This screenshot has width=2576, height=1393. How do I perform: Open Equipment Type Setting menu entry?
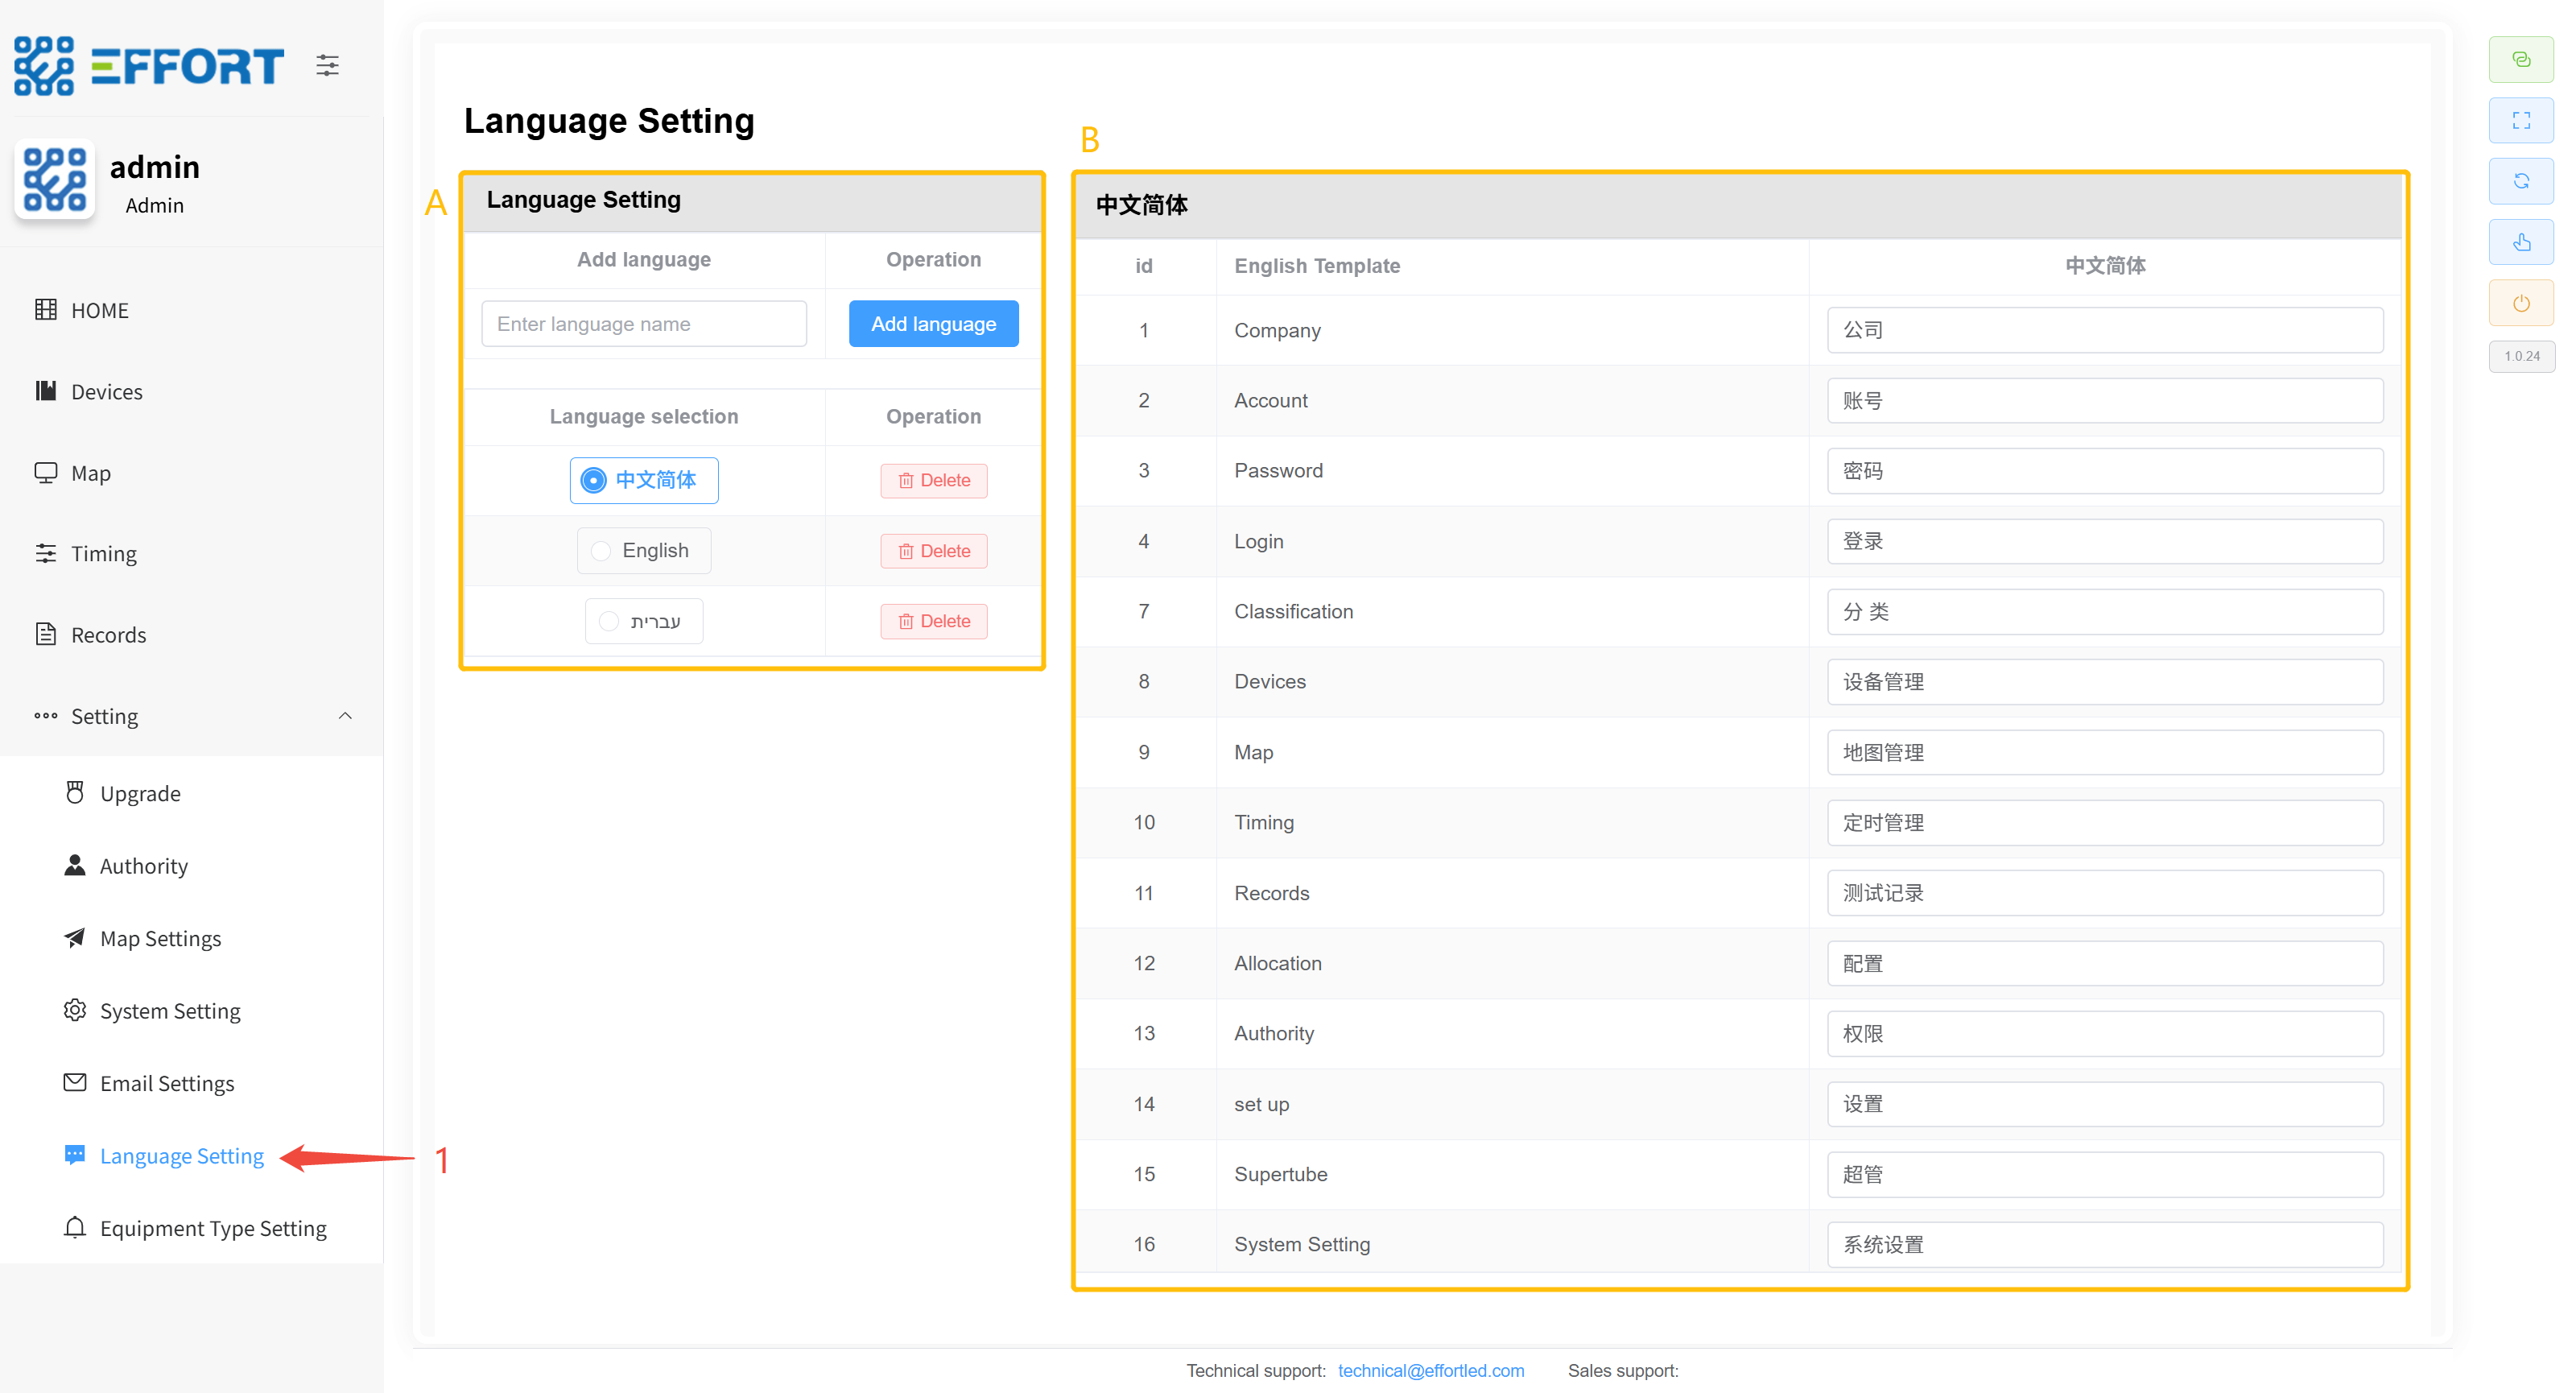pyautogui.click(x=212, y=1228)
